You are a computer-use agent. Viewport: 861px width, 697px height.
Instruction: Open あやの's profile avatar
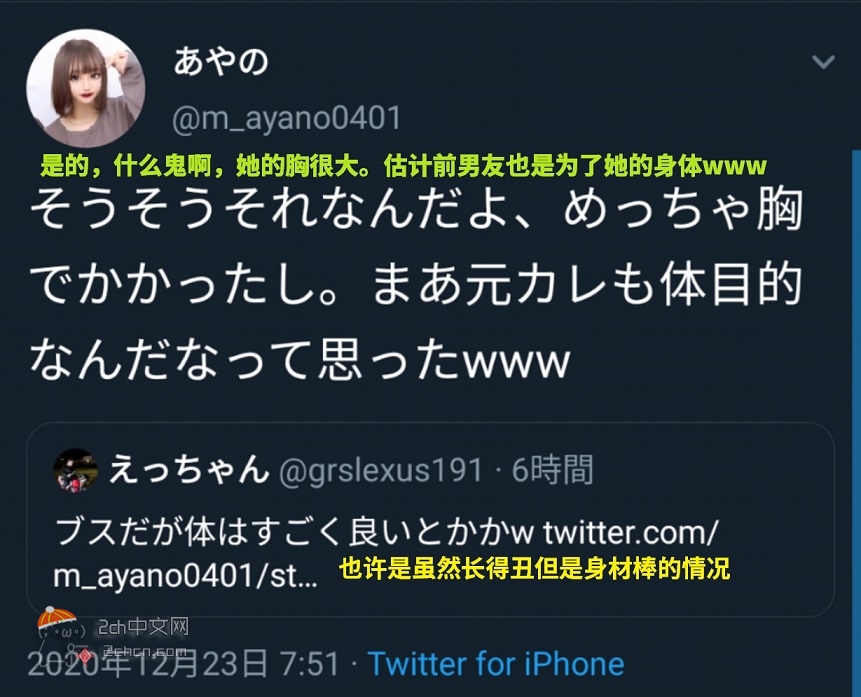coord(86,88)
